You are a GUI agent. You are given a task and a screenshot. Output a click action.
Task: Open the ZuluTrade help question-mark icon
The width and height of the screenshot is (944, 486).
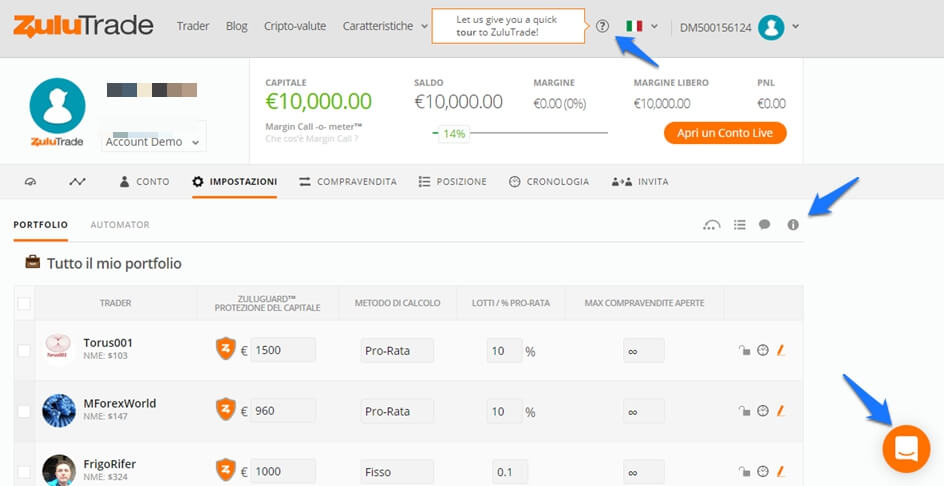(603, 26)
